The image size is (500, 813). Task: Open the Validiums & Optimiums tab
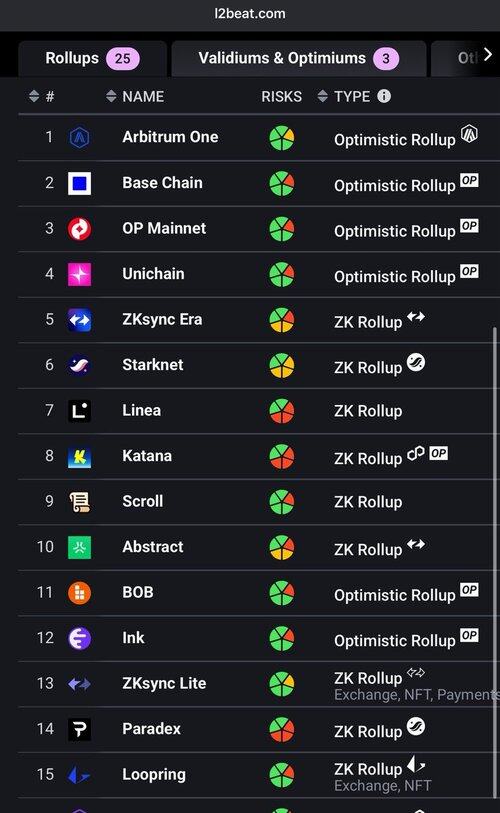pyautogui.click(x=299, y=59)
